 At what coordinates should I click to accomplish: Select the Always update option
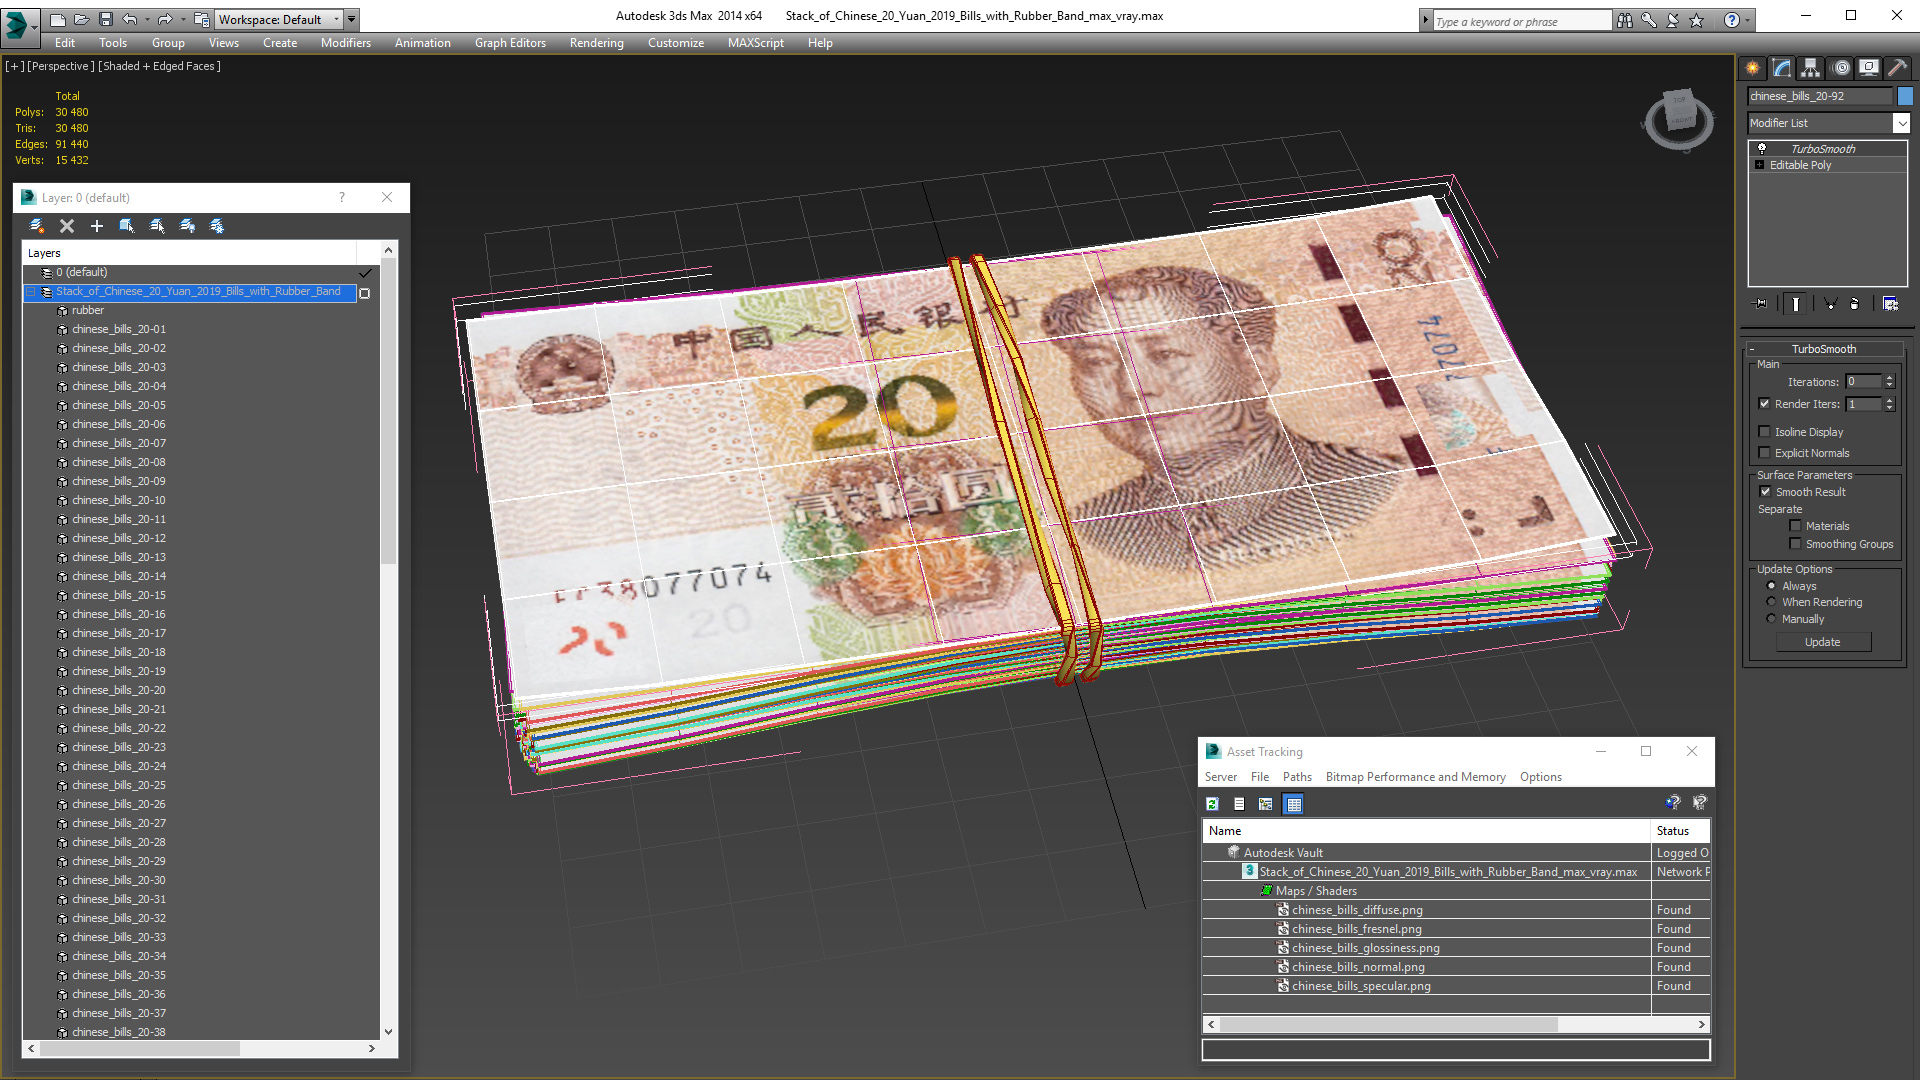pos(1771,586)
